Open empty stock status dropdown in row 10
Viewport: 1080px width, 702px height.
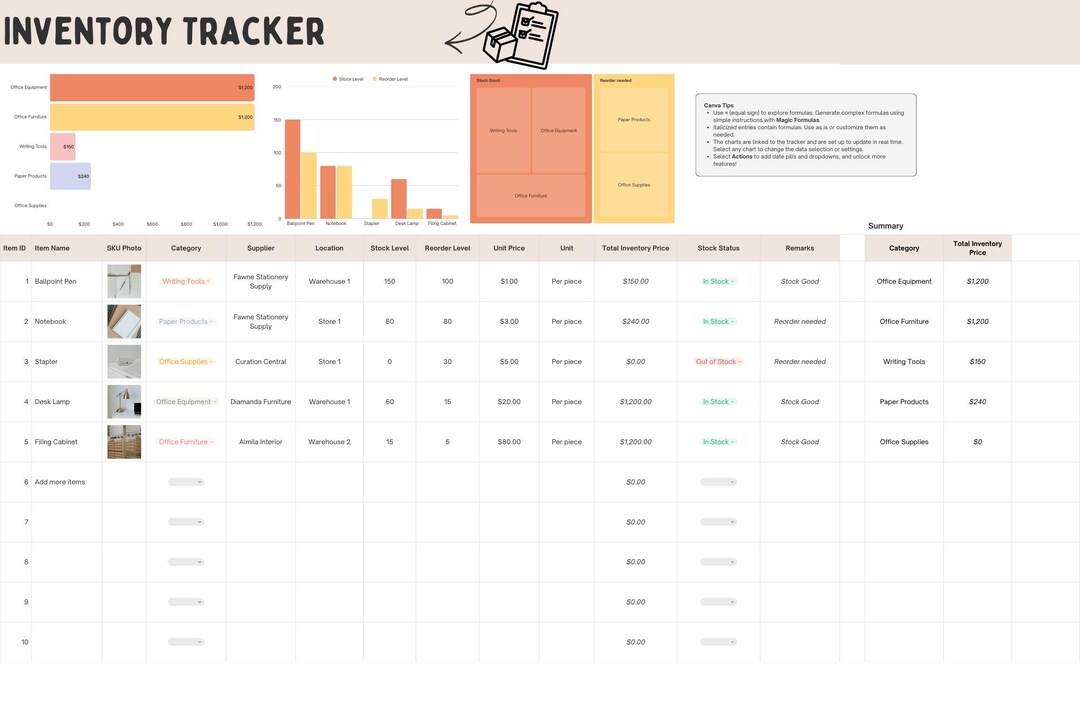click(x=718, y=641)
